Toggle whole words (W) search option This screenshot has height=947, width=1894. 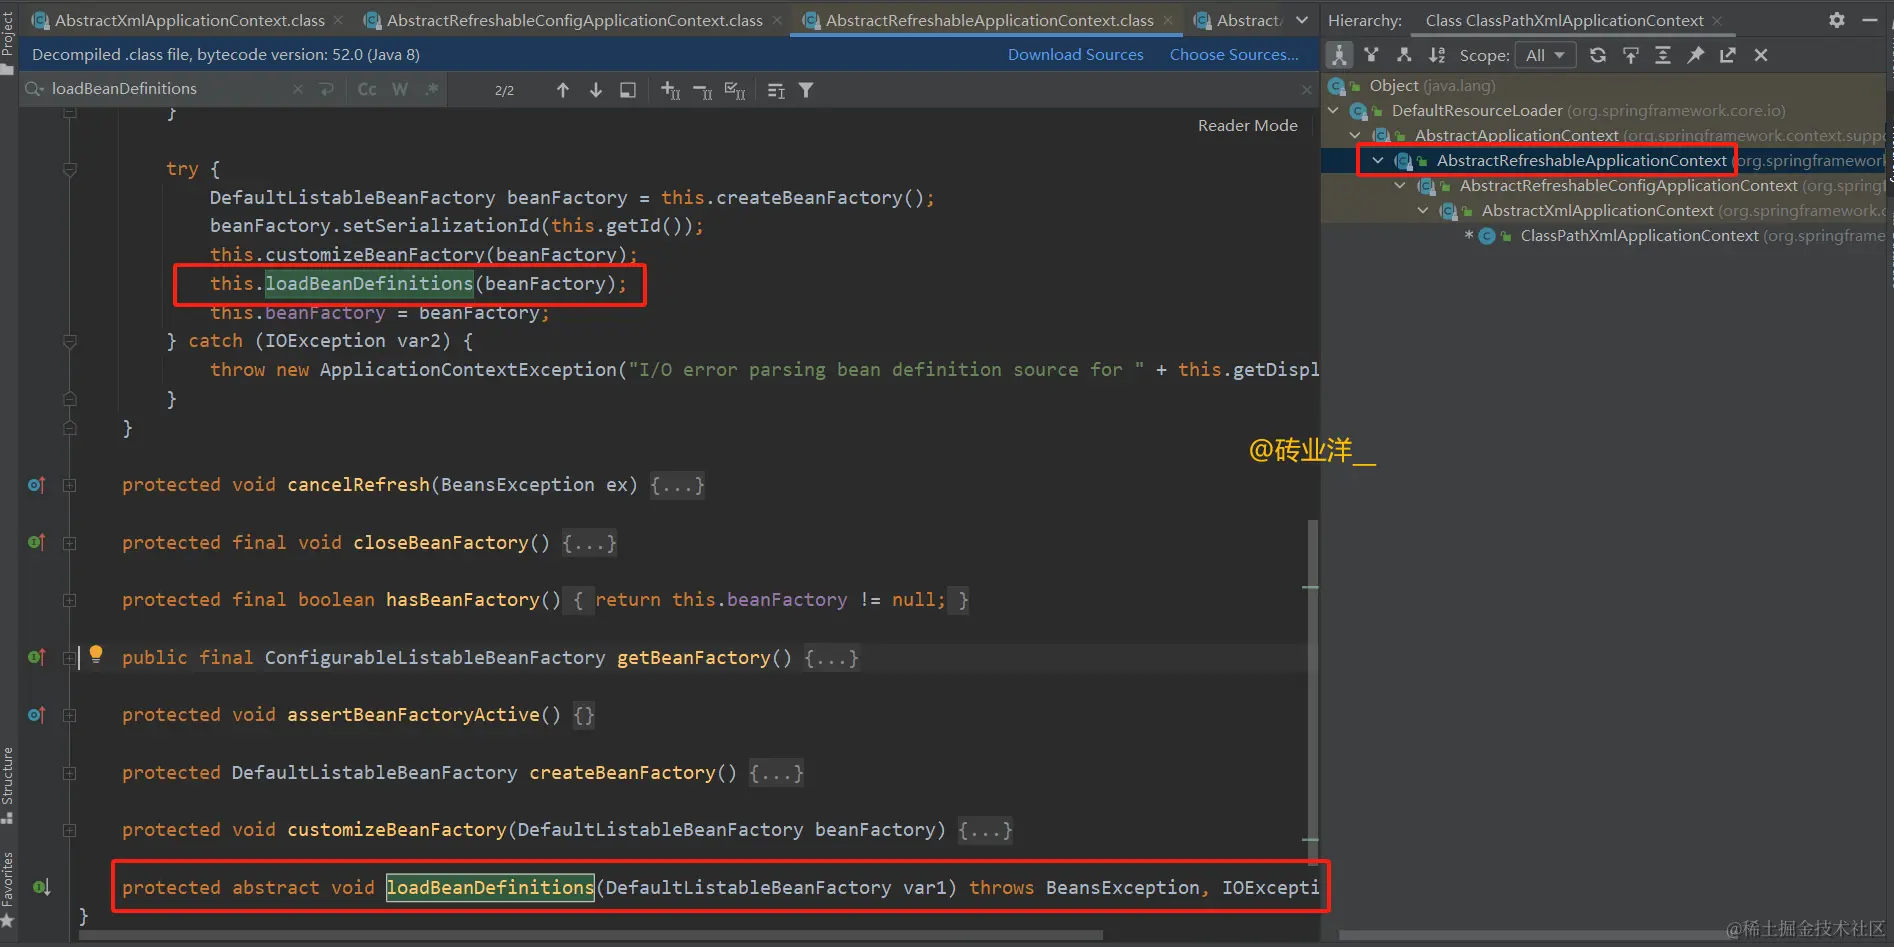point(400,89)
